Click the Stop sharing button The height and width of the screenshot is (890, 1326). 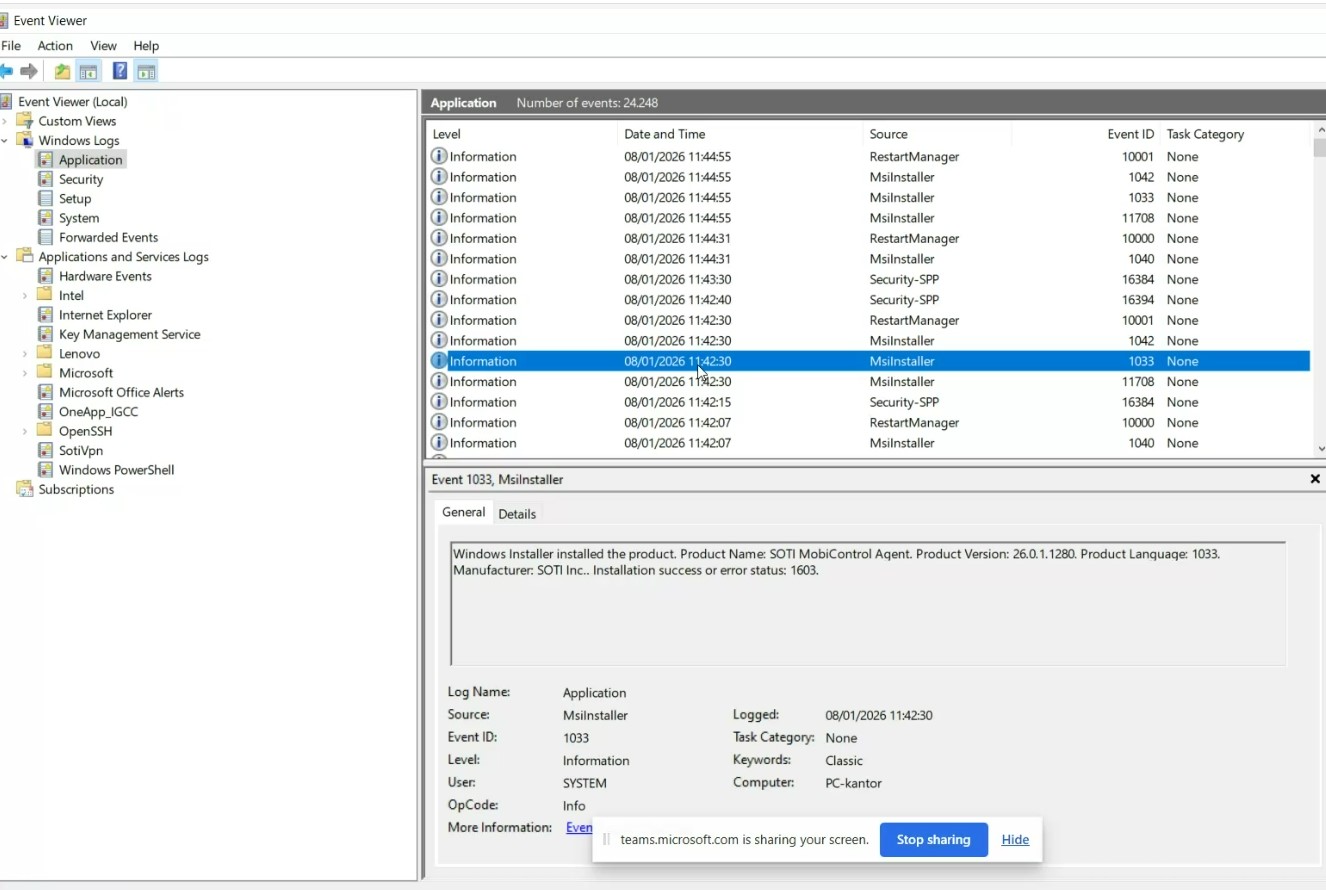click(933, 839)
